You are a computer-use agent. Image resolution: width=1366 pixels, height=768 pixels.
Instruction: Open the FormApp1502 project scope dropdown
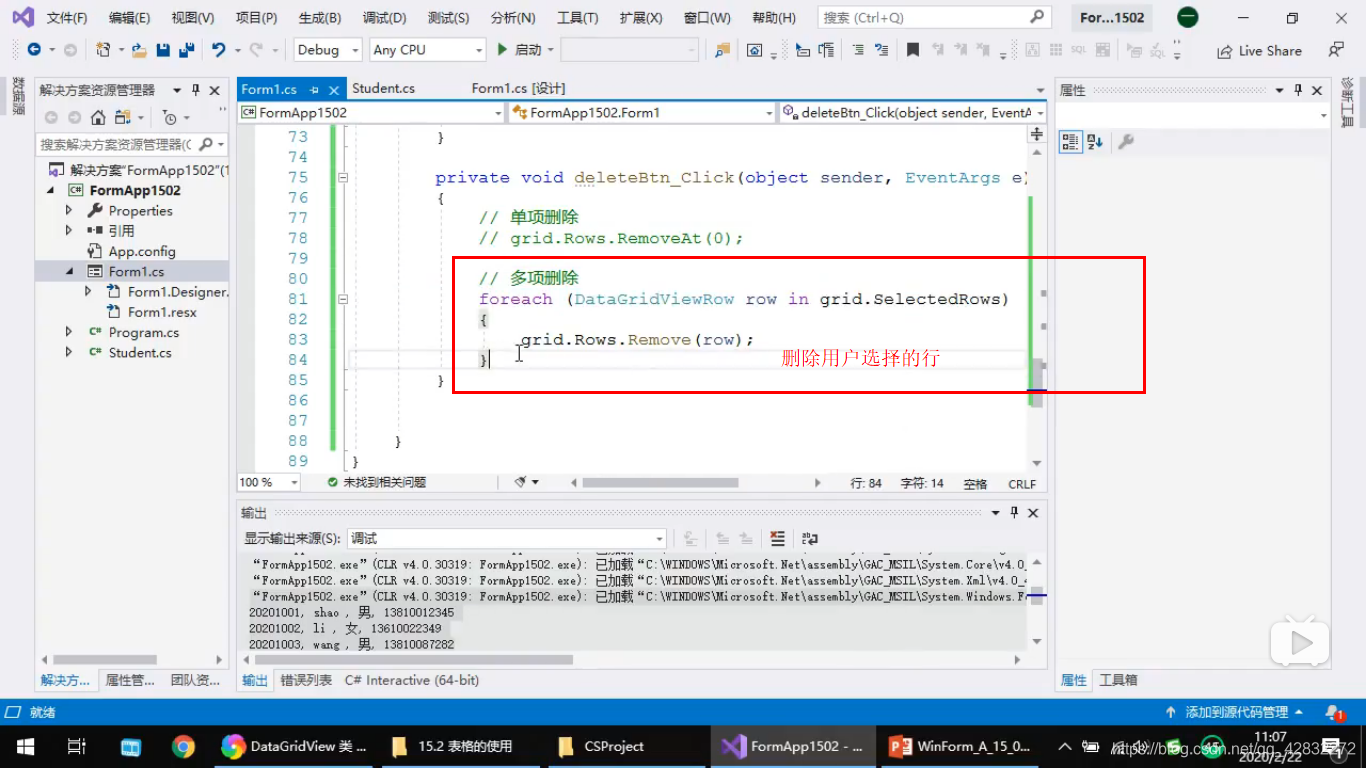(371, 113)
